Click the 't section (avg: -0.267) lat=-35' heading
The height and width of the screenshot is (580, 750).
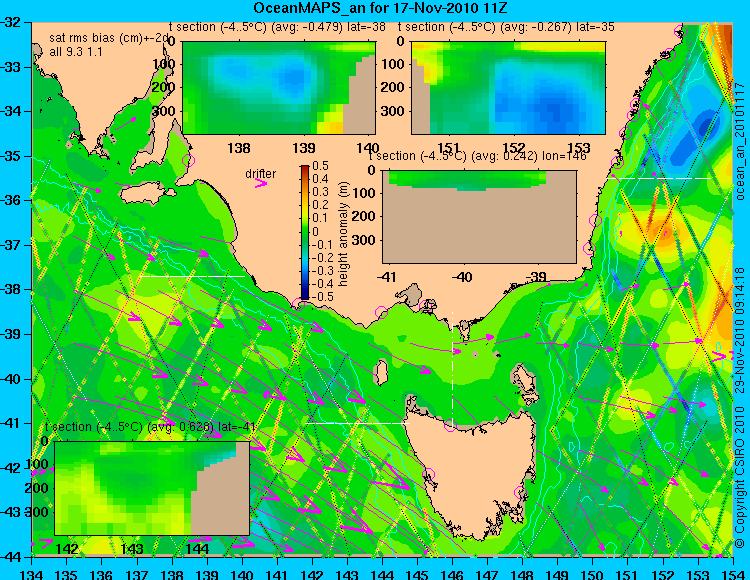tap(506, 27)
